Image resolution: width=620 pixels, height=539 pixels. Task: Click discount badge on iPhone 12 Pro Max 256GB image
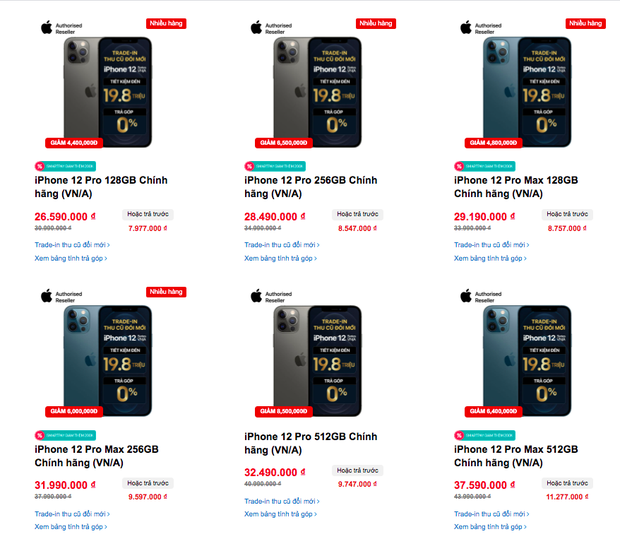(x=72, y=411)
